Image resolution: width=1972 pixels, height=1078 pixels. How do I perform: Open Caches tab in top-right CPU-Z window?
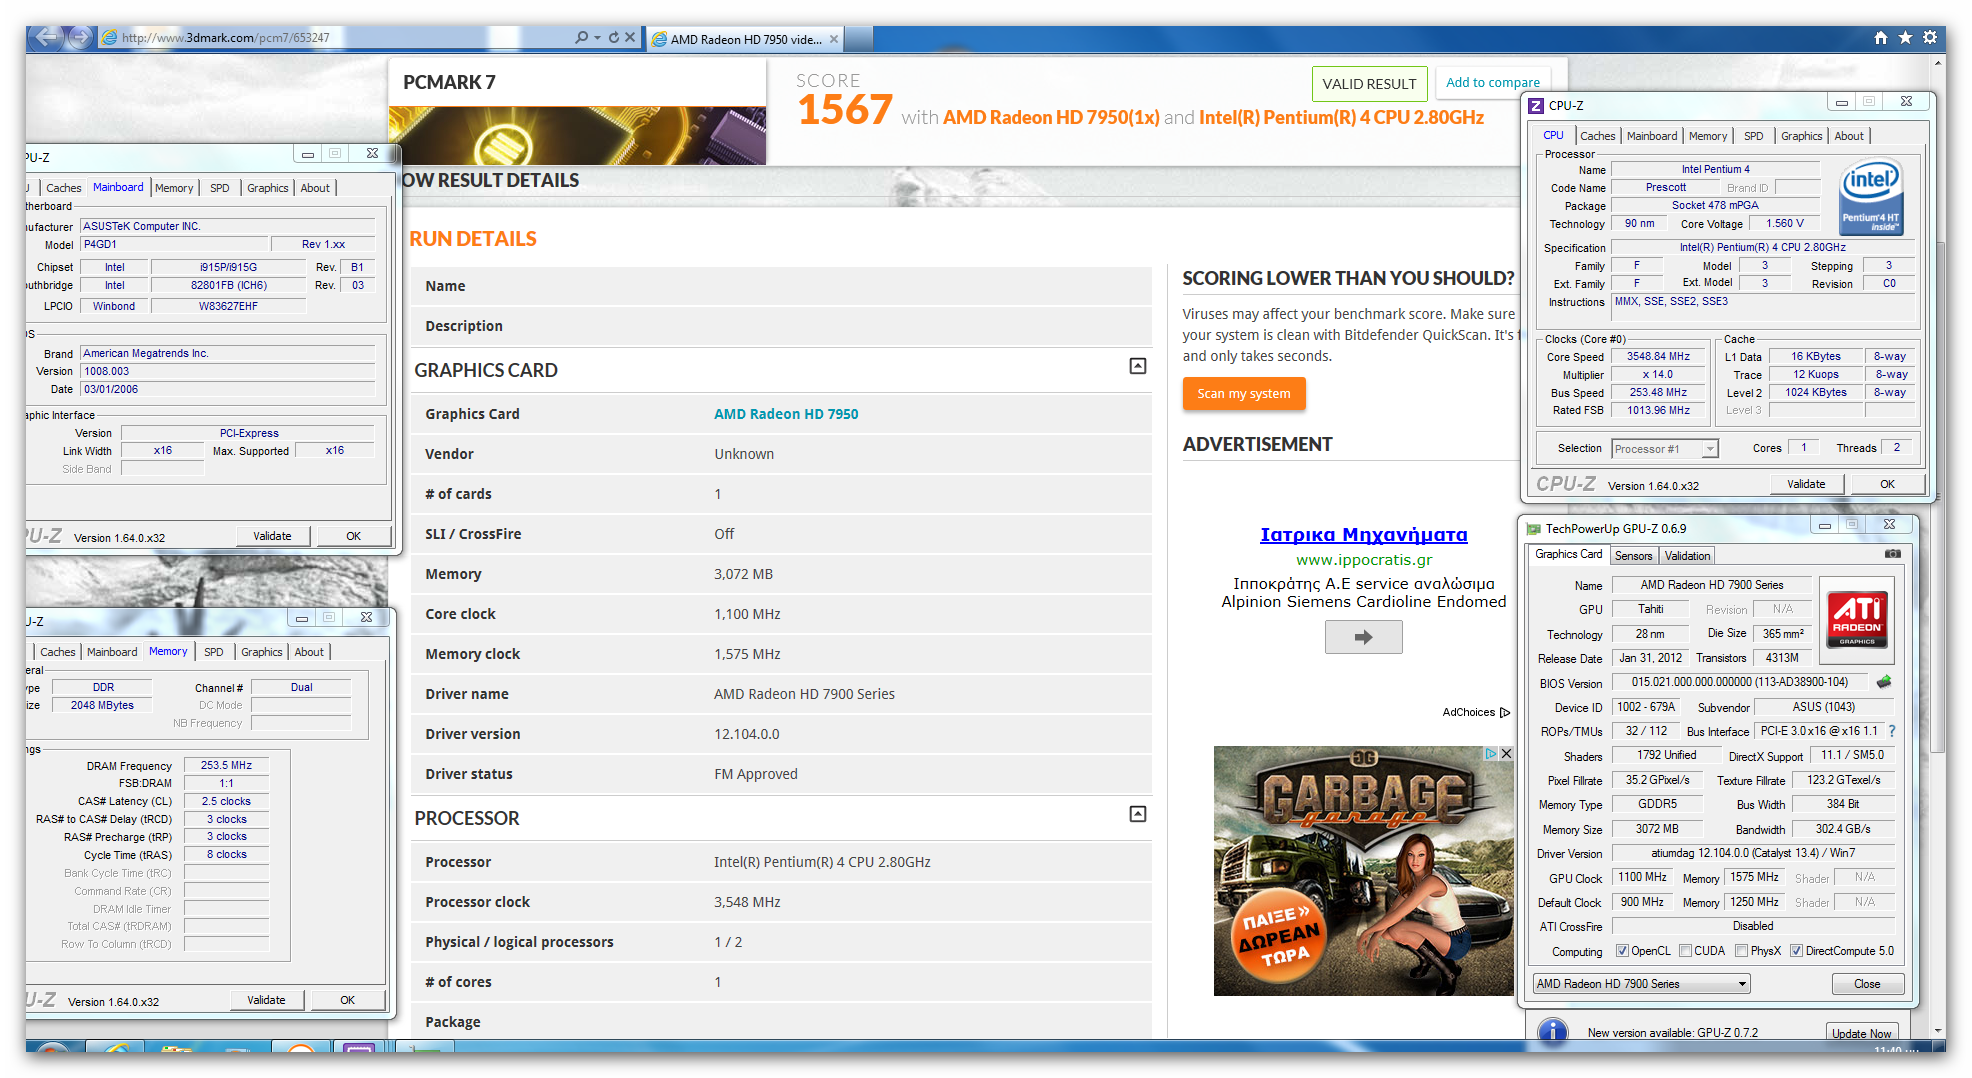(1597, 136)
